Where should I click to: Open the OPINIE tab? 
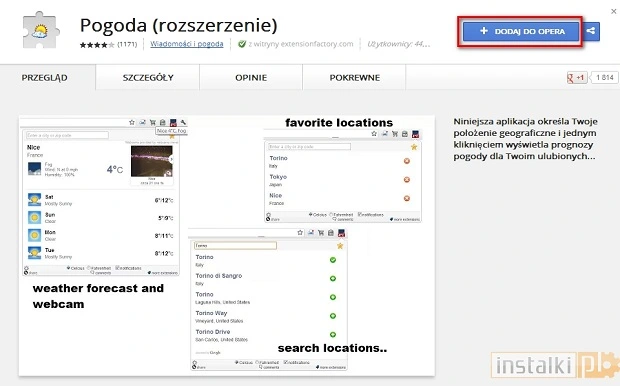coord(251,78)
